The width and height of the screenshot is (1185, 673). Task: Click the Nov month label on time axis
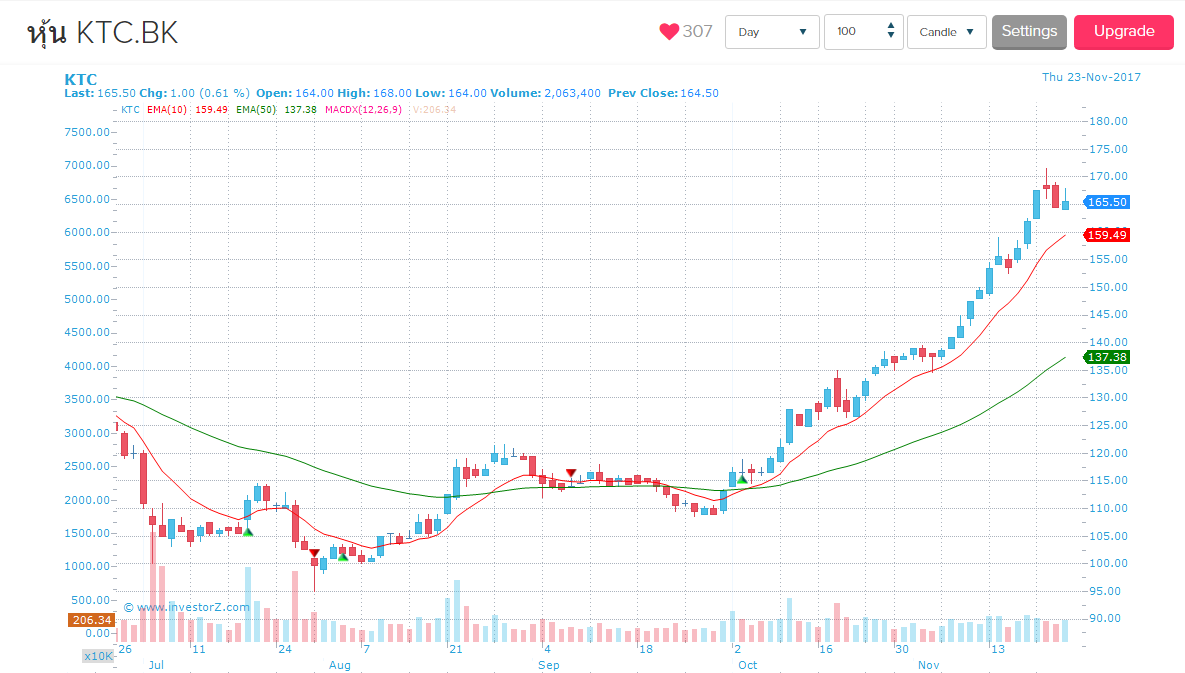click(x=928, y=665)
